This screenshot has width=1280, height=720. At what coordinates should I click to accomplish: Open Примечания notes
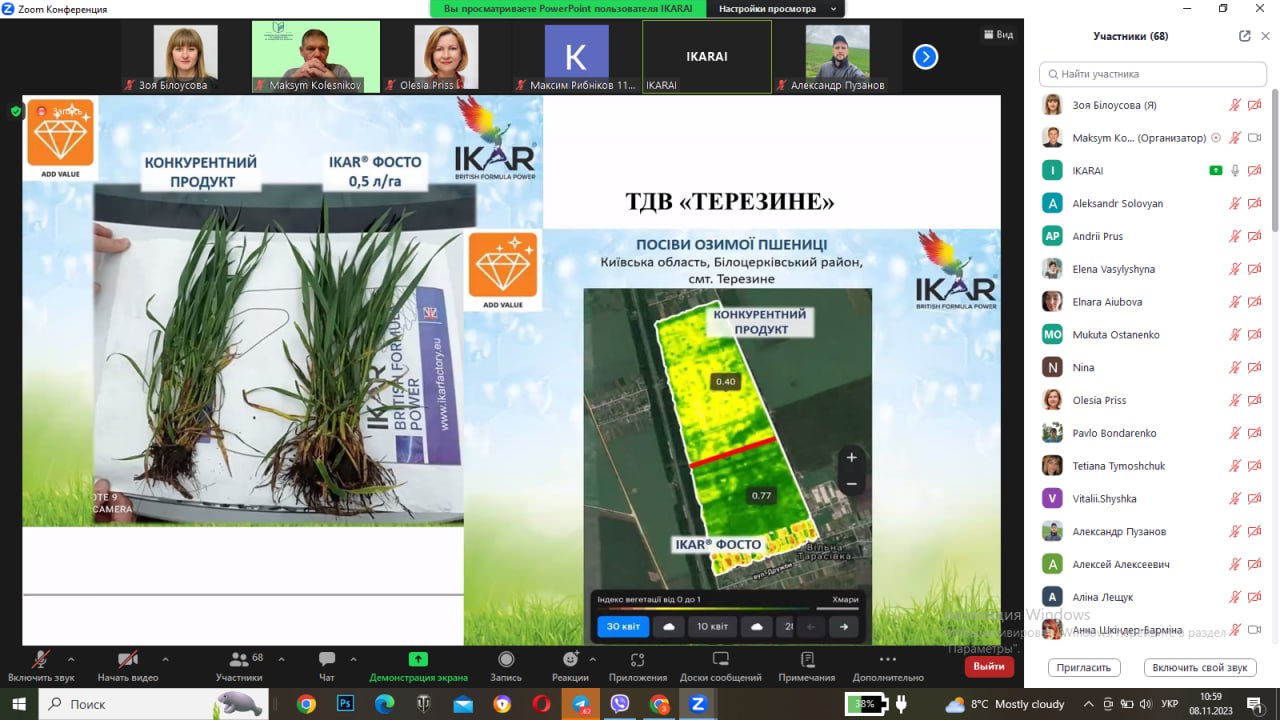pyautogui.click(x=807, y=666)
